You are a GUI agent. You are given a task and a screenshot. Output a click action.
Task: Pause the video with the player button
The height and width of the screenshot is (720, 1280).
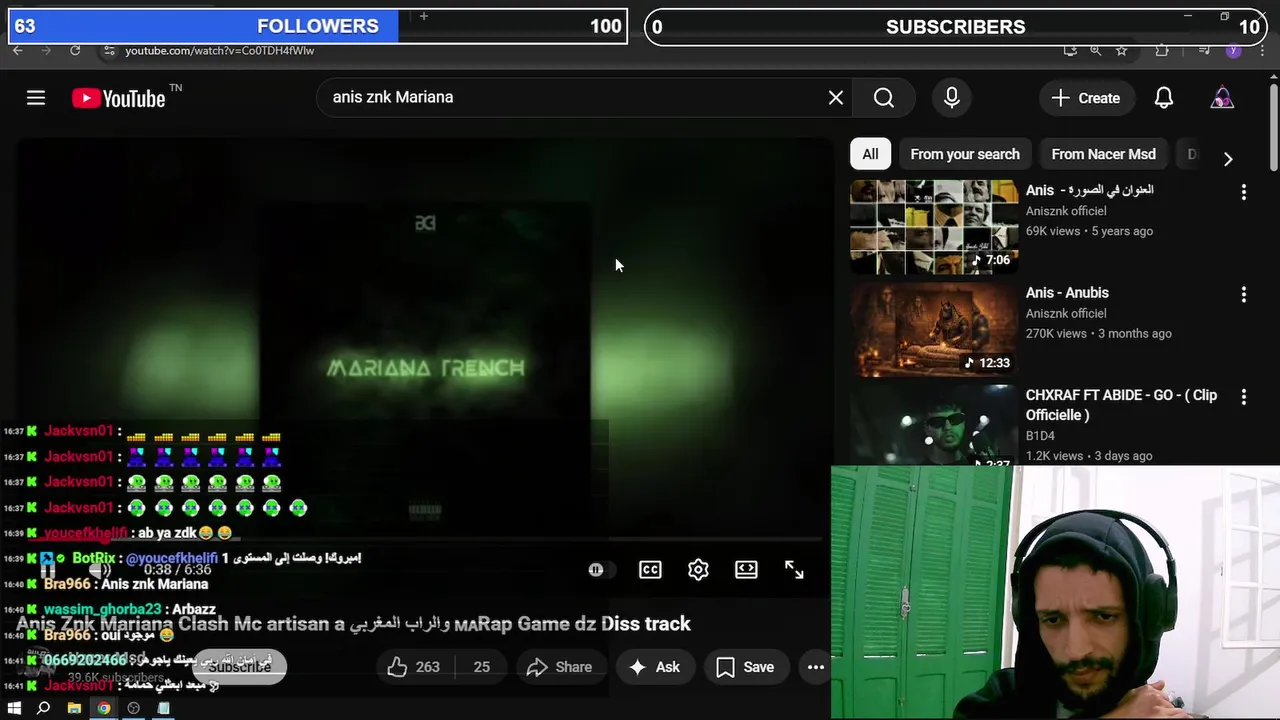(x=47, y=569)
